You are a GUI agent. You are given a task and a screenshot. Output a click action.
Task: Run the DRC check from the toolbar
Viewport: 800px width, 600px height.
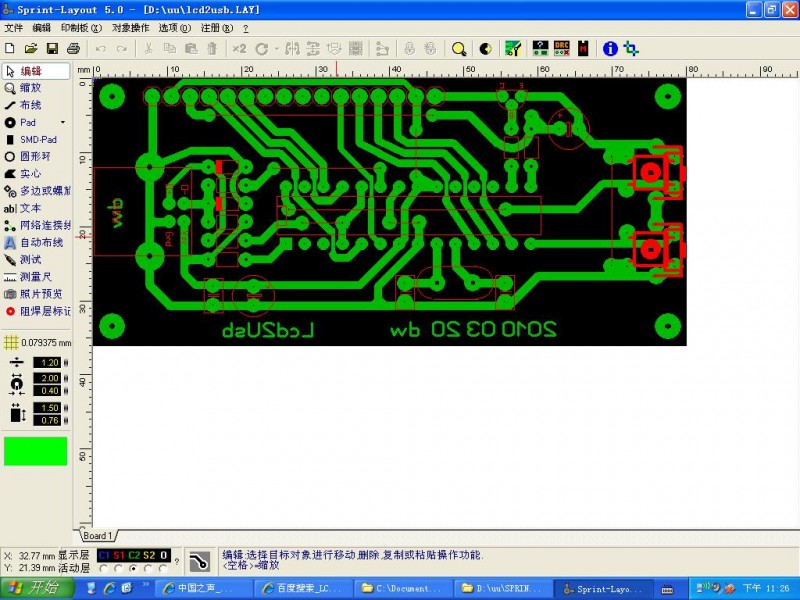tap(562, 47)
